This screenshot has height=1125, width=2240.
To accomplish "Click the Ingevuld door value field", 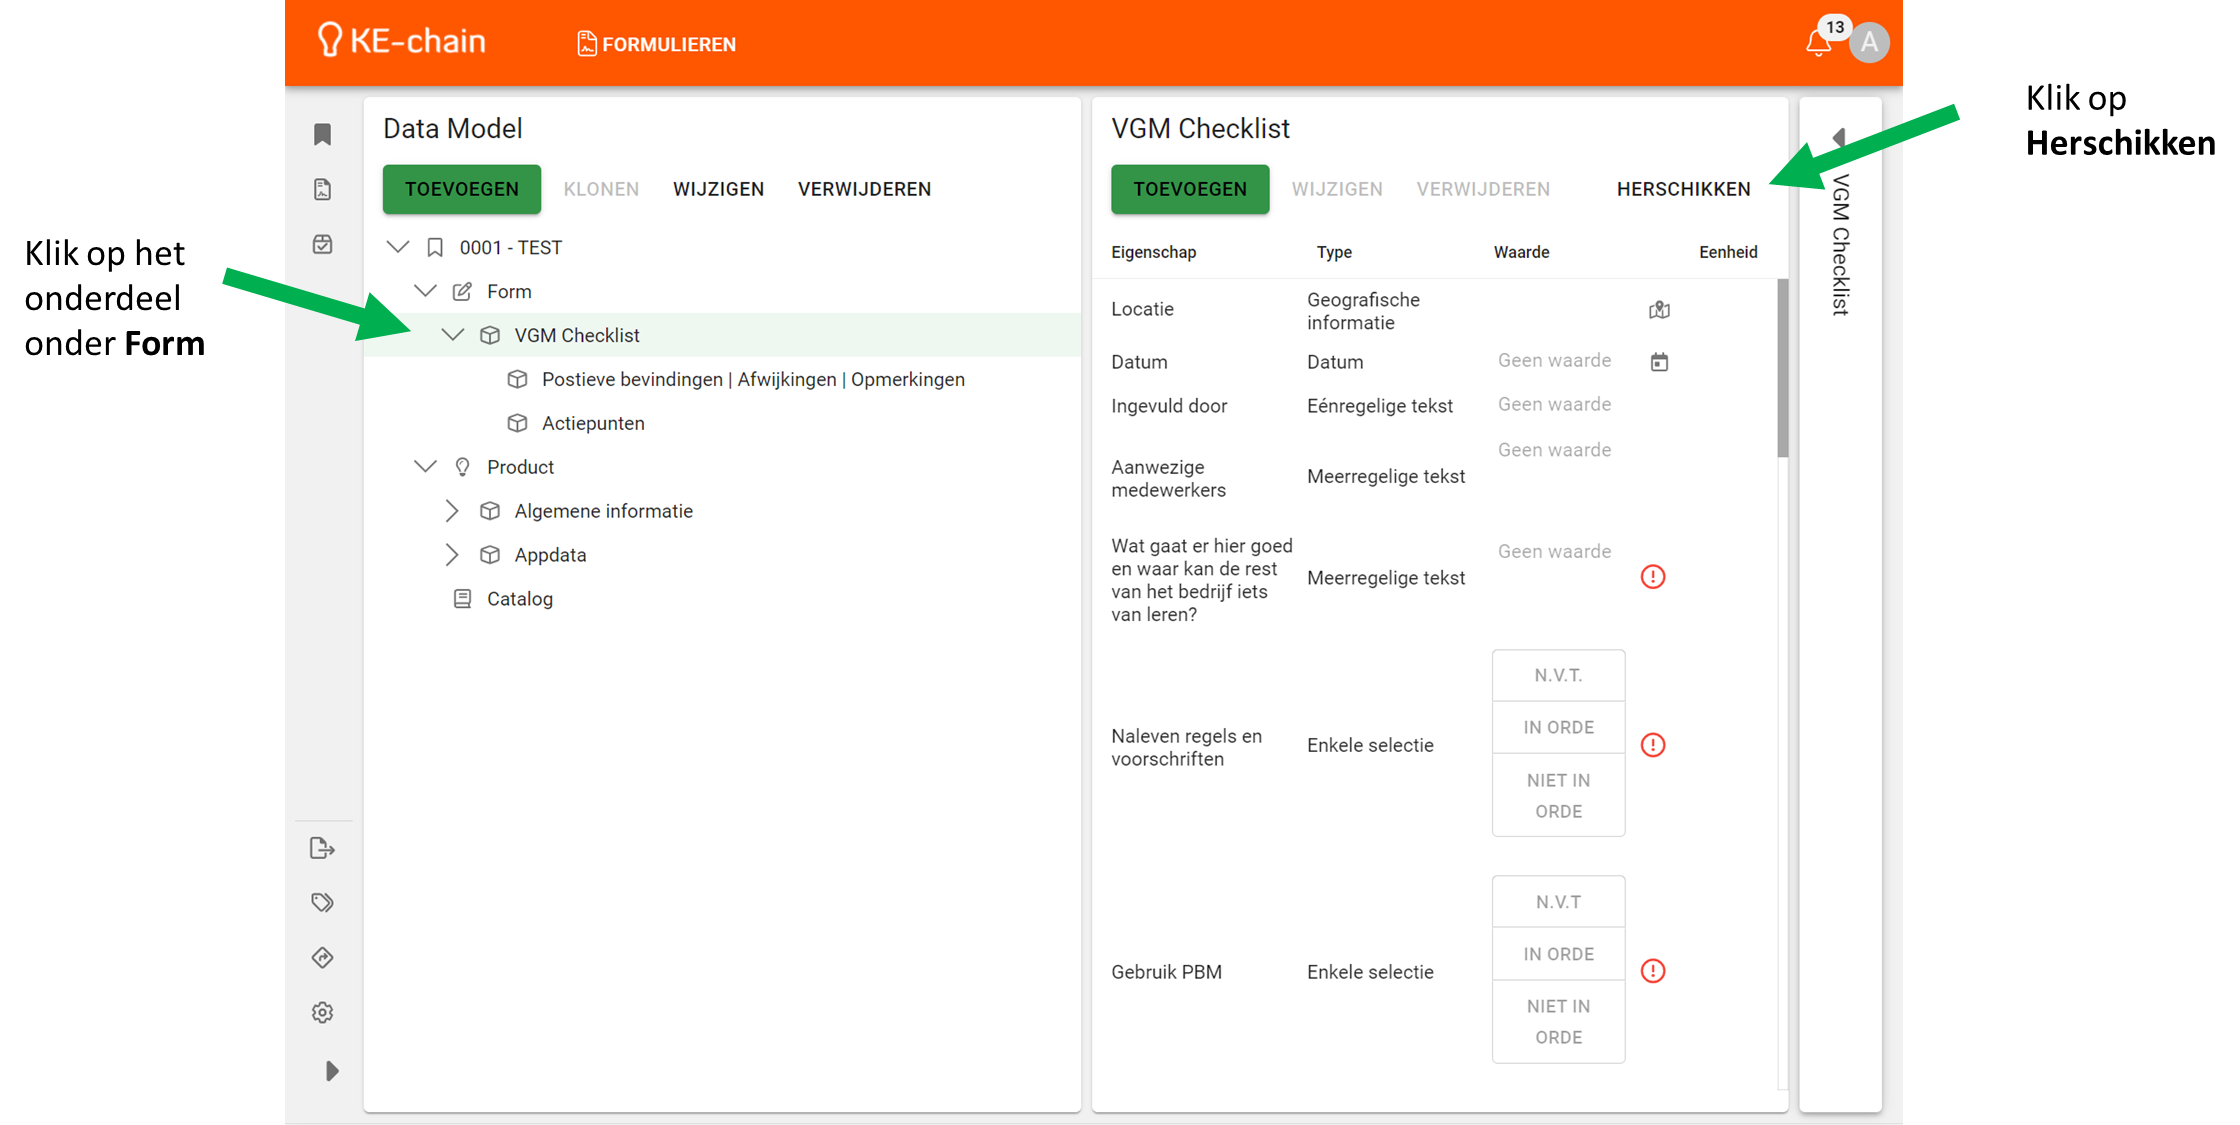I will point(1554,405).
